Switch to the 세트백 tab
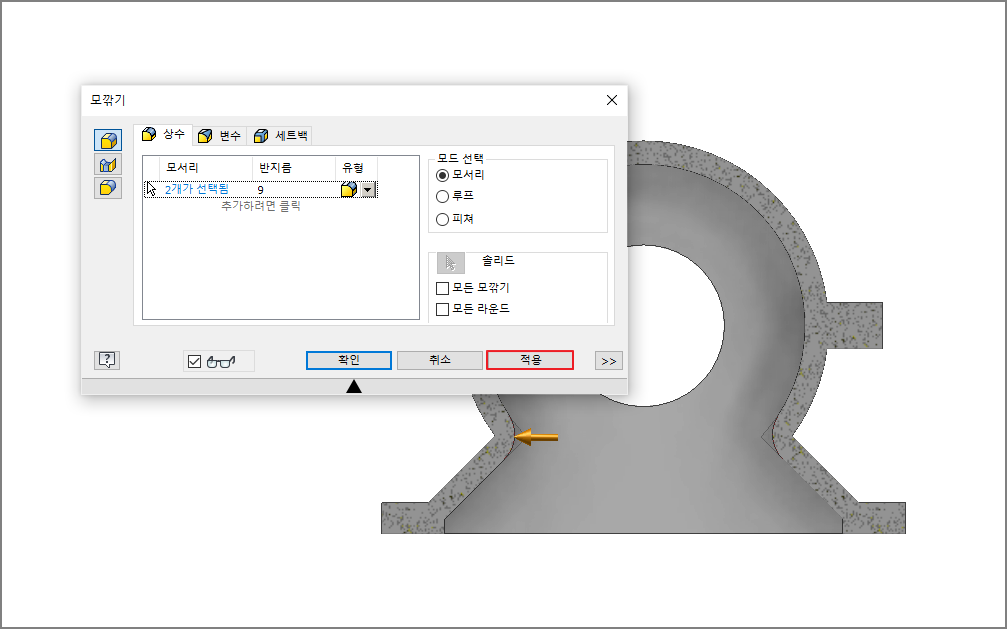This screenshot has width=1007, height=629. pyautogui.click(x=281, y=136)
